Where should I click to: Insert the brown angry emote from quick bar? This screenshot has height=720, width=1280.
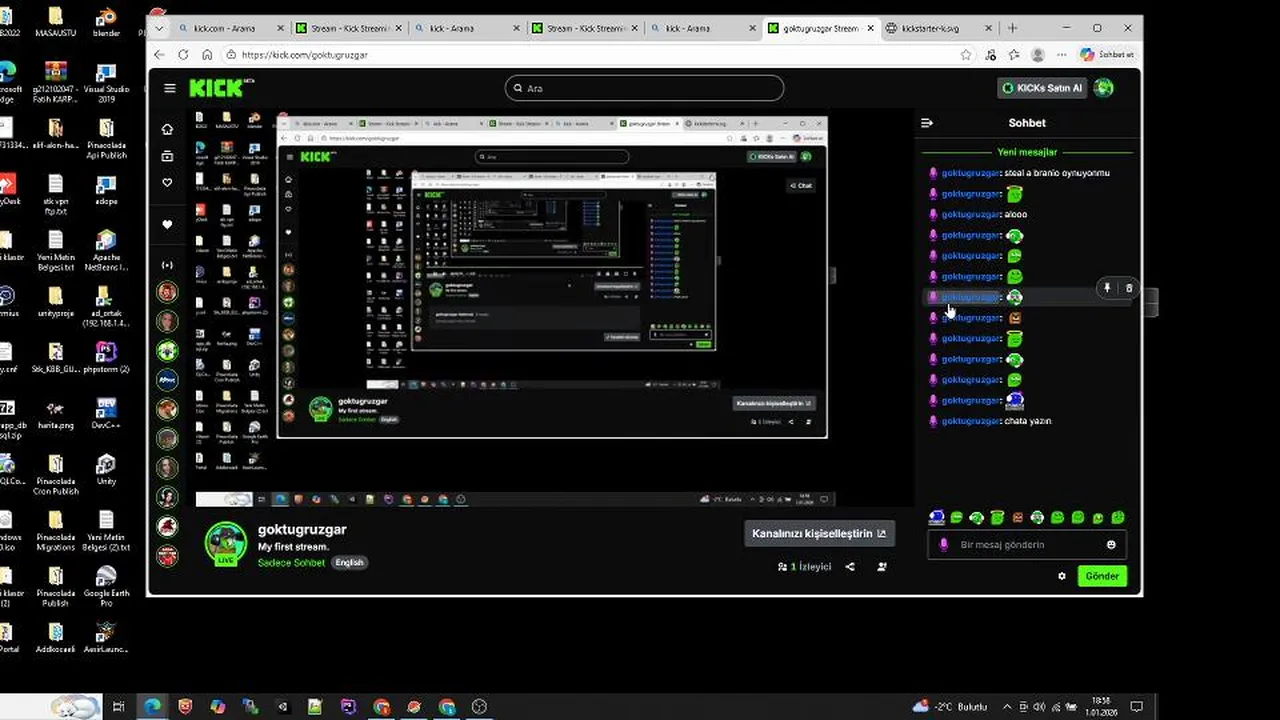pyautogui.click(x=1018, y=518)
